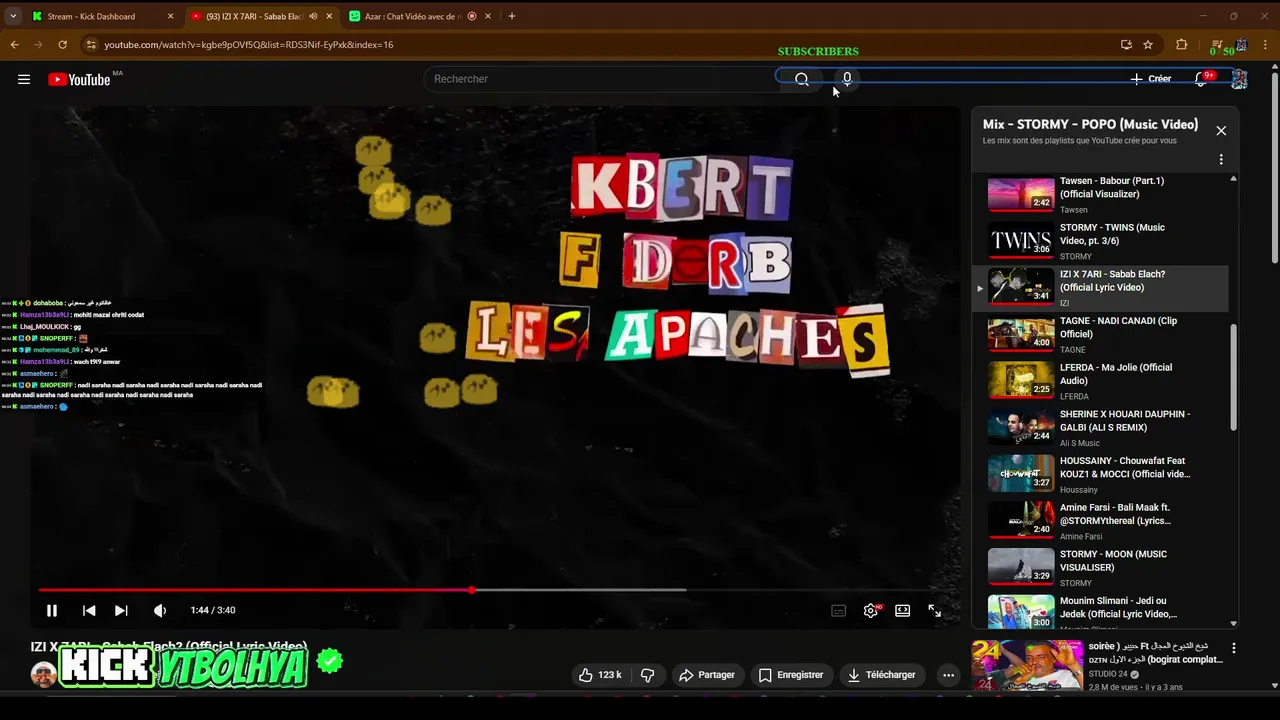Click the URL address bar

pos(600,45)
